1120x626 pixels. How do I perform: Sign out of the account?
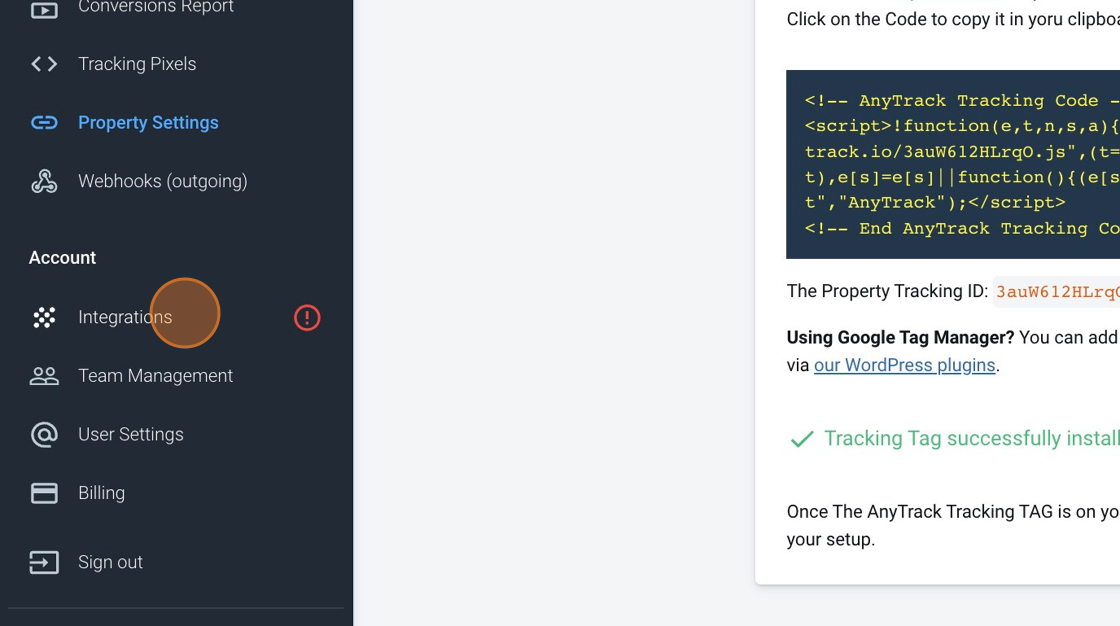[111, 562]
